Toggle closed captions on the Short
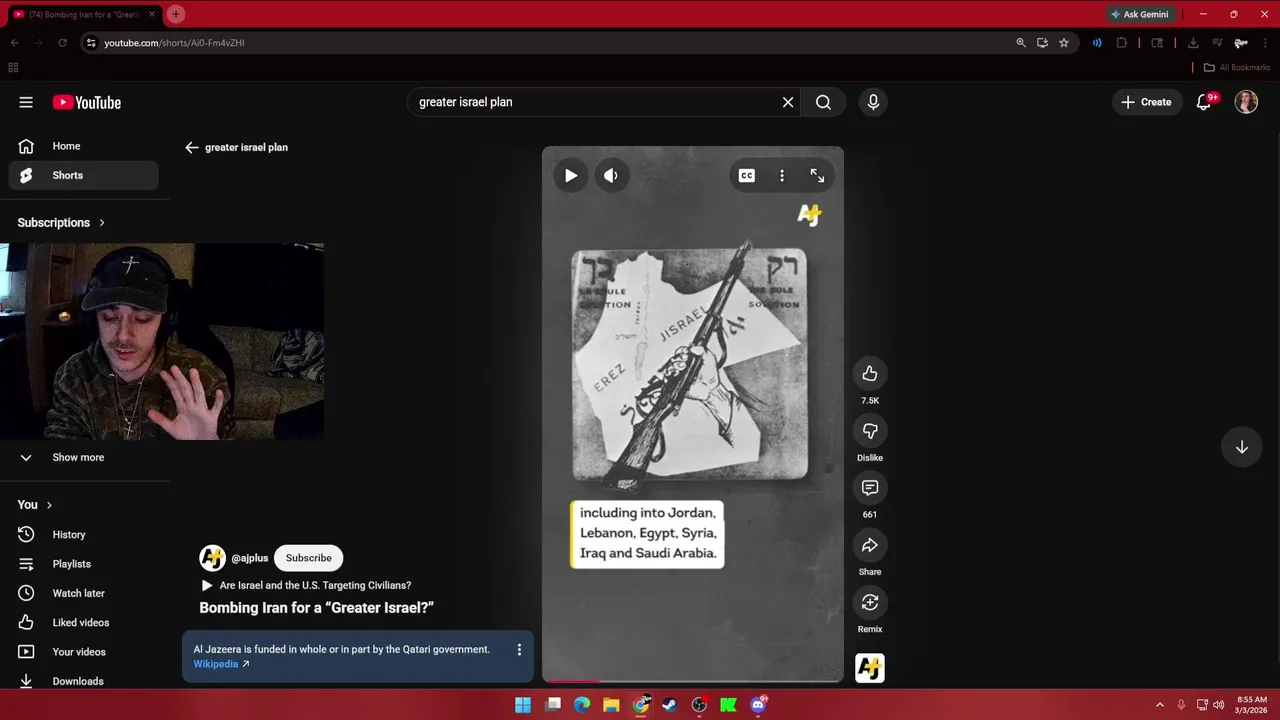The image size is (1280, 720). tap(746, 176)
